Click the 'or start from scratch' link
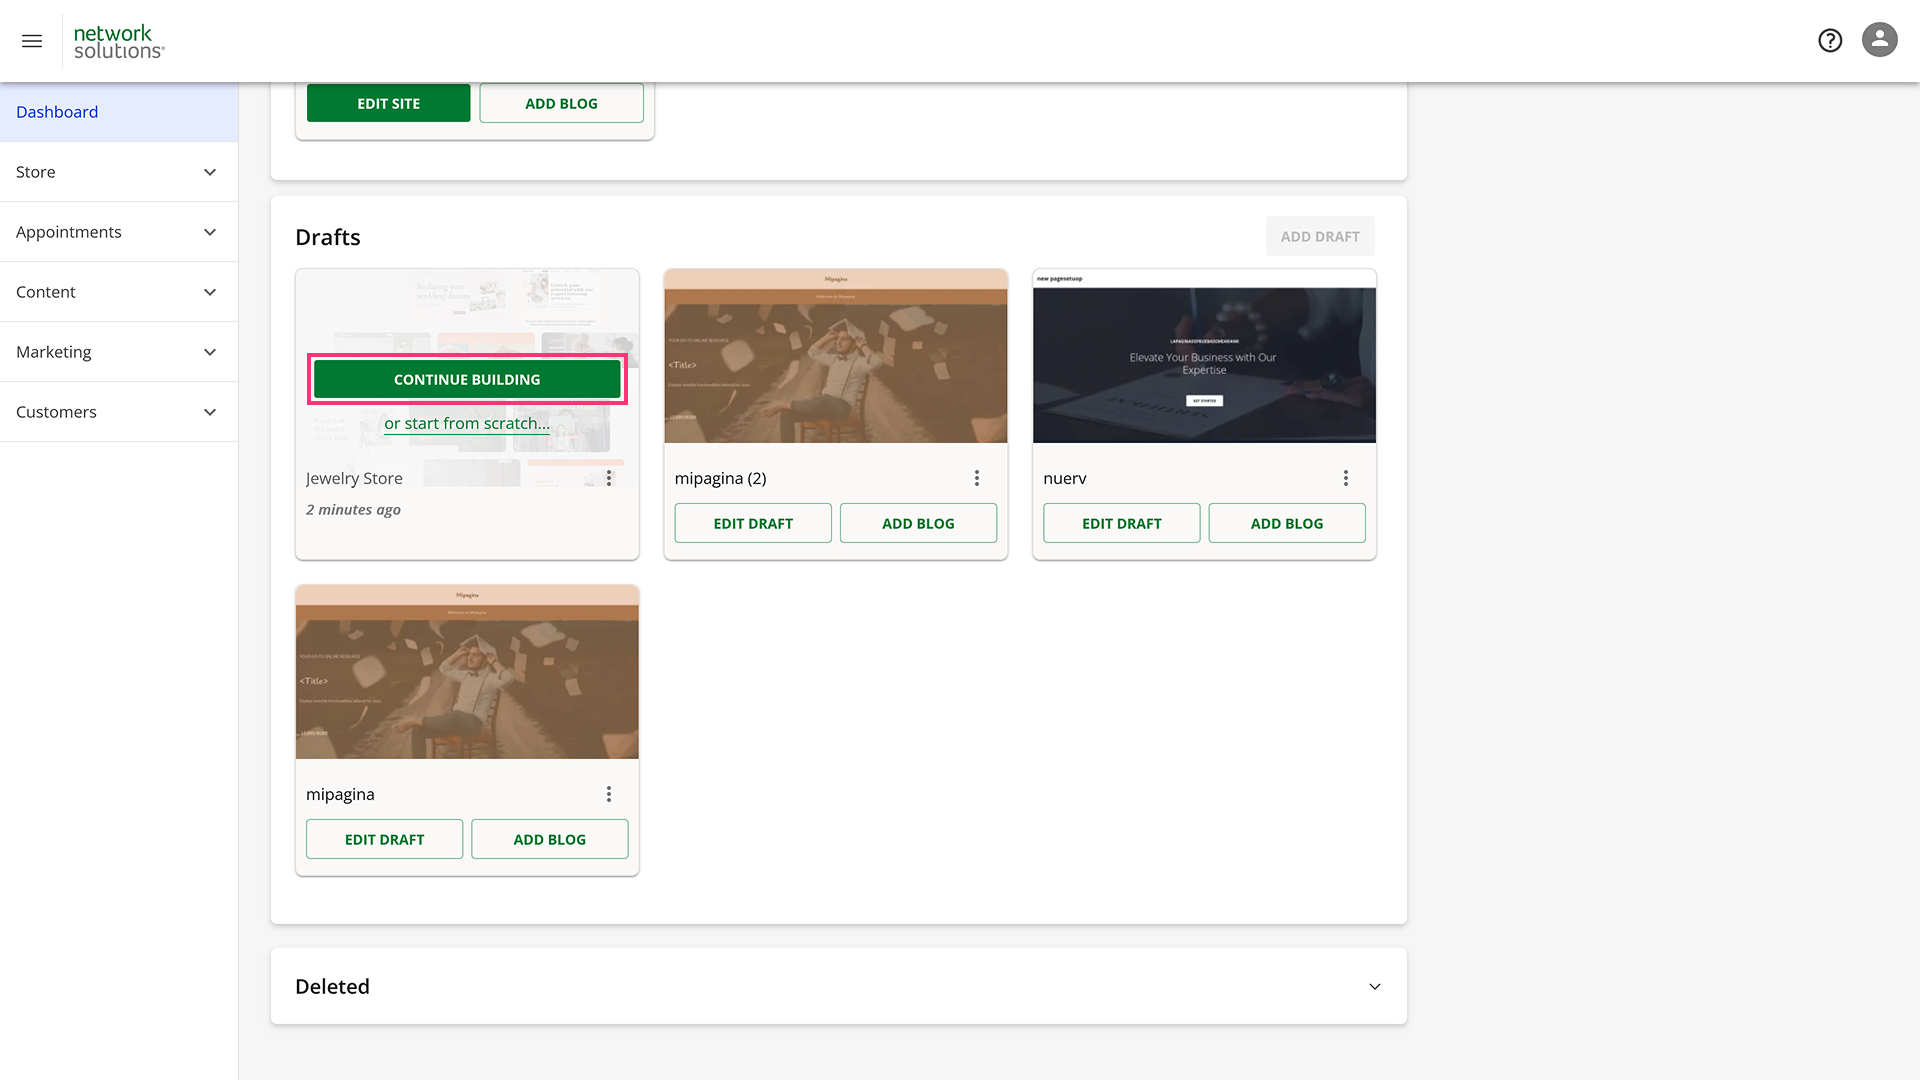Image resolution: width=1920 pixels, height=1080 pixels. point(467,423)
